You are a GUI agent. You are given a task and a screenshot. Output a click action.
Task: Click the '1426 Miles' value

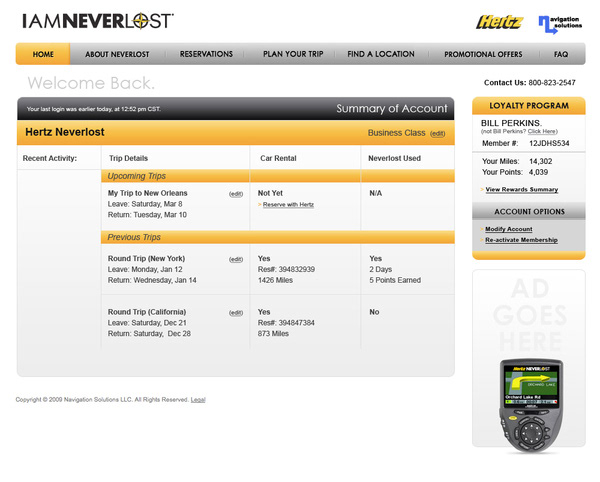click(x=275, y=280)
